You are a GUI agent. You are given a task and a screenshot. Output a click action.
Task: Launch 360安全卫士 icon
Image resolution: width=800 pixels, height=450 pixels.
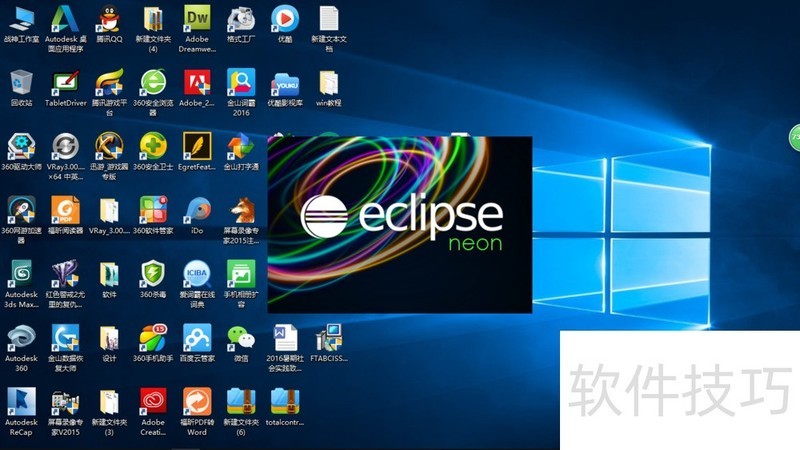point(153,147)
